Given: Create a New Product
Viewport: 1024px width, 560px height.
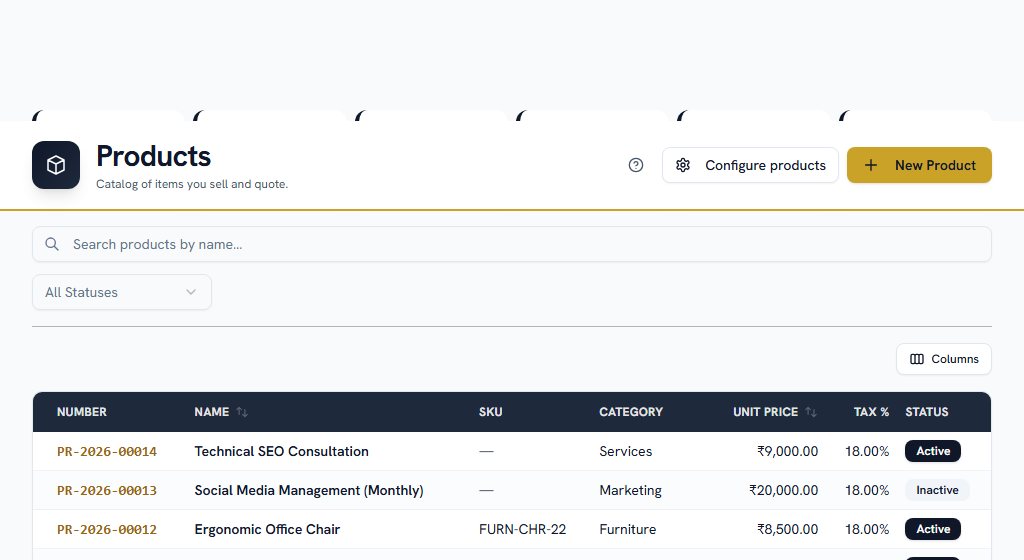Looking at the screenshot, I should pyautogui.click(x=920, y=165).
